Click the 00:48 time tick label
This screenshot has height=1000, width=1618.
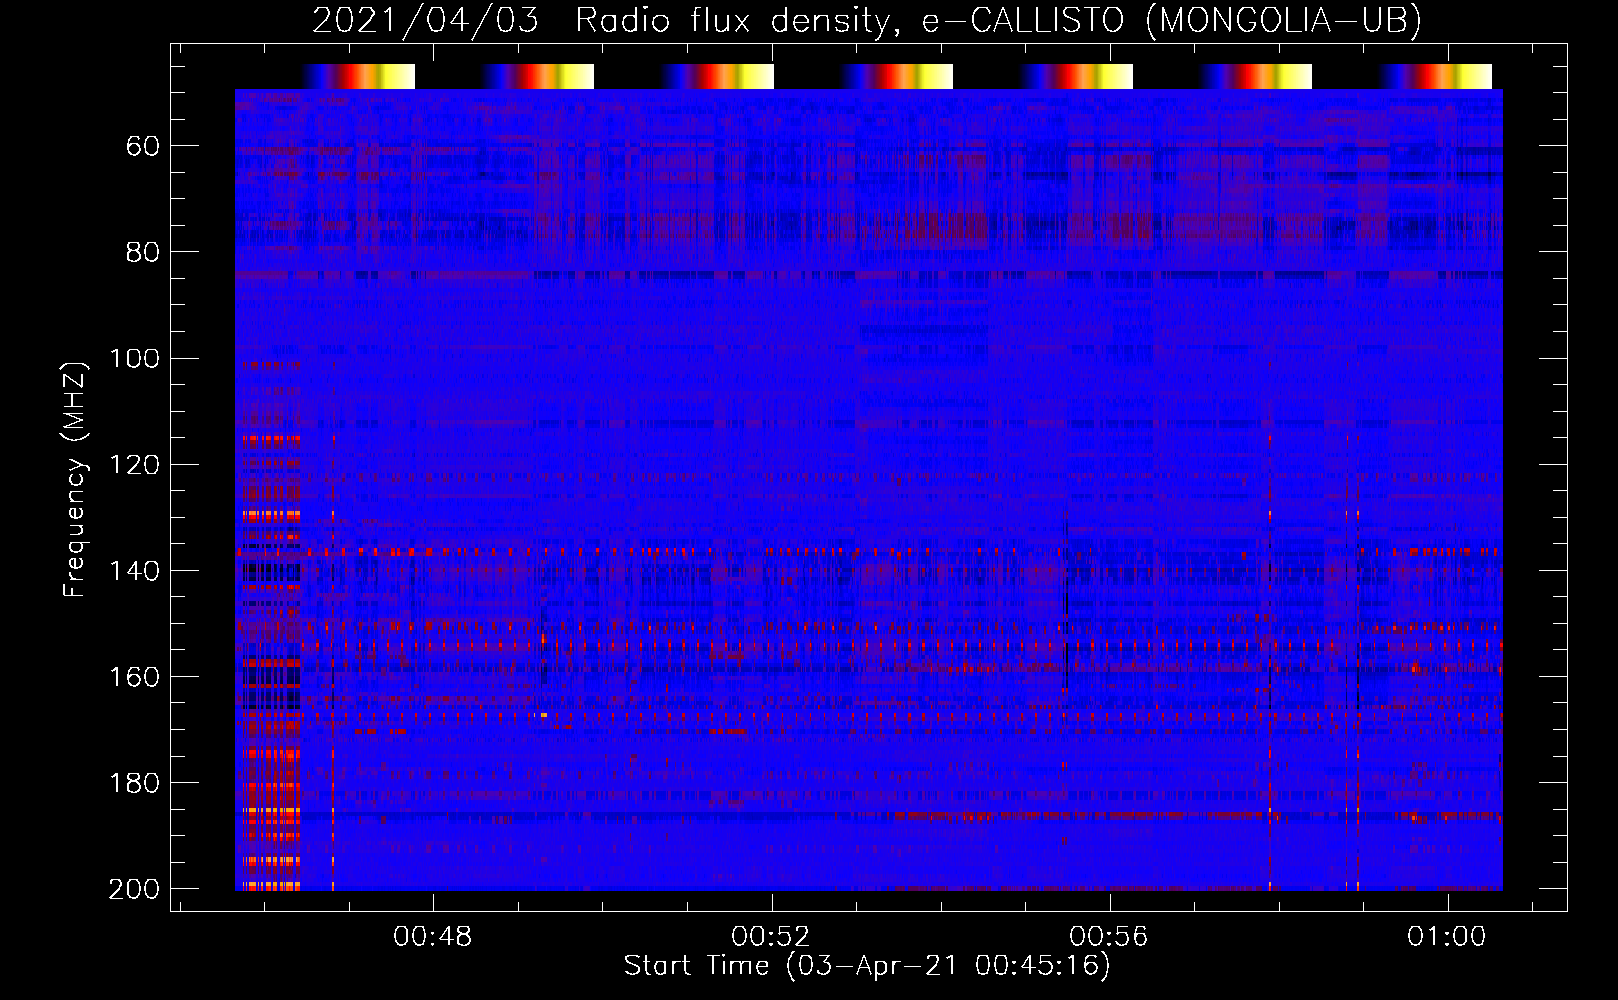pyautogui.click(x=432, y=937)
